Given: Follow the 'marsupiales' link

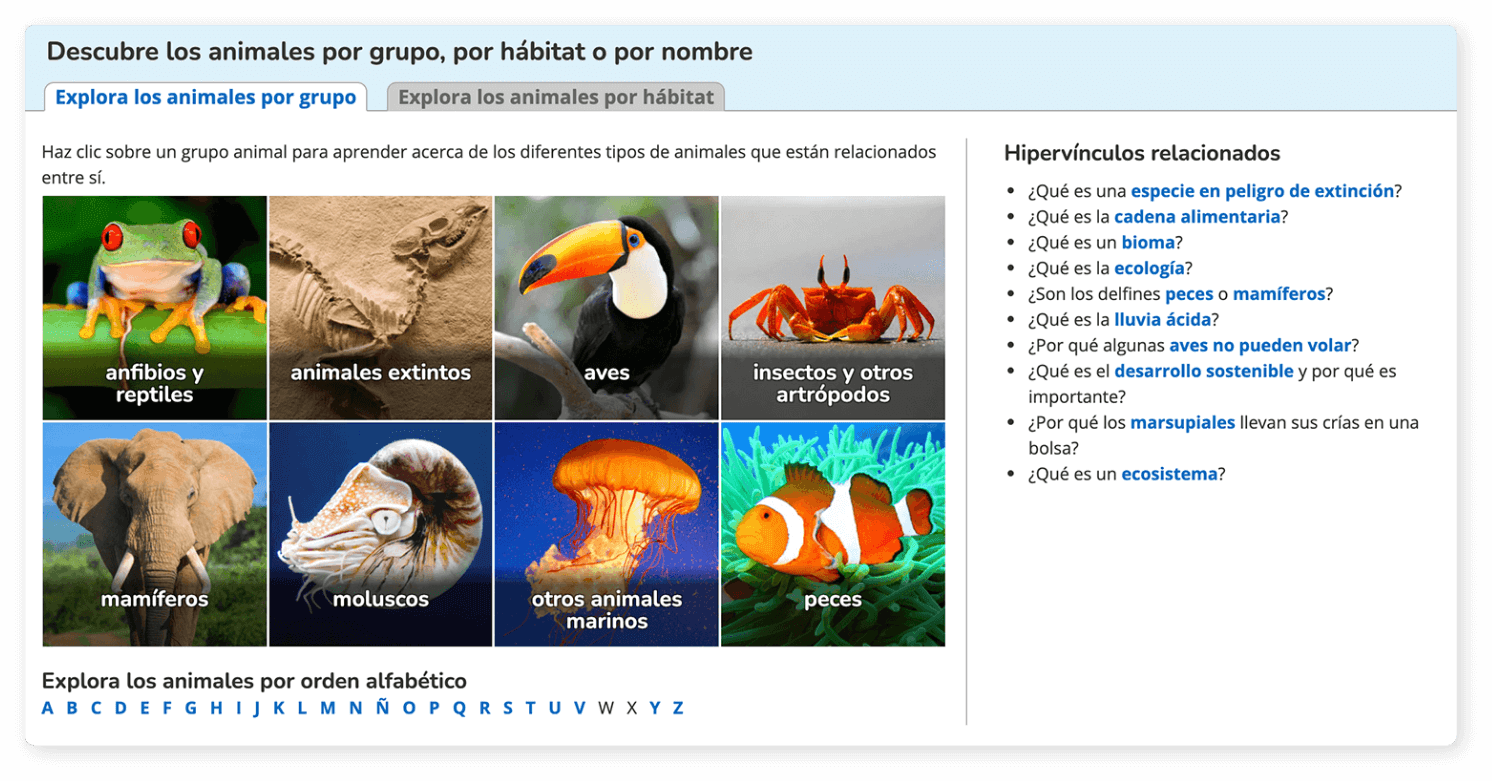Looking at the screenshot, I should [x=1183, y=423].
